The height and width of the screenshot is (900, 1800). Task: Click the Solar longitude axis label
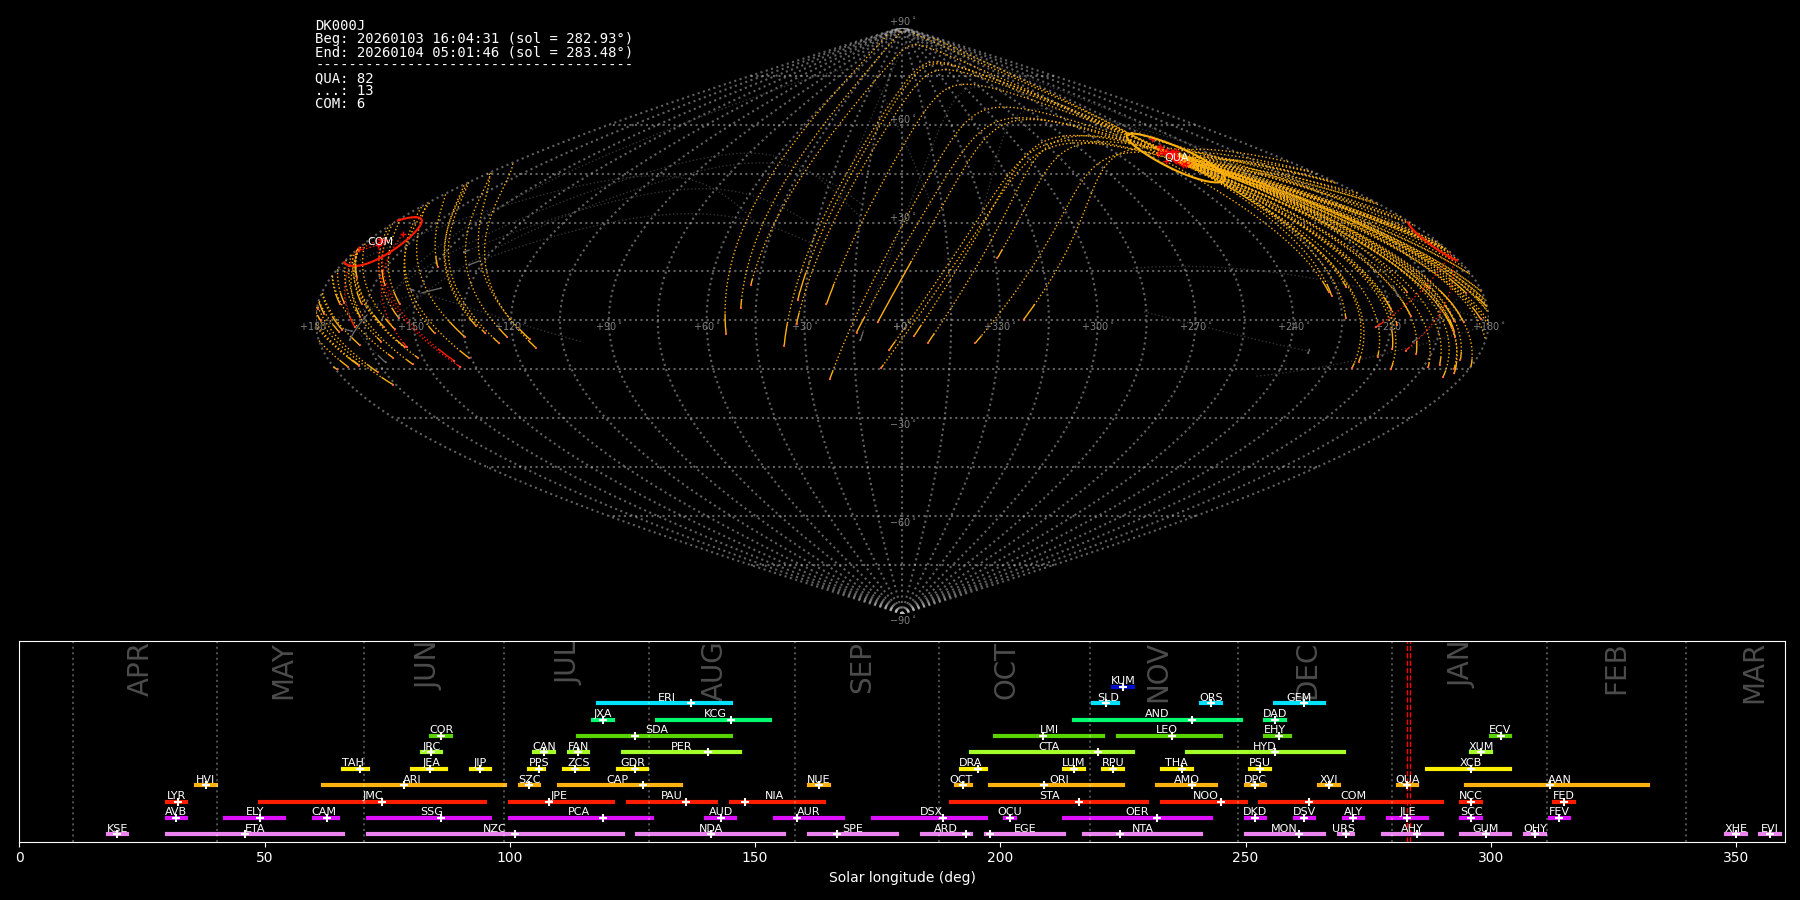(902, 878)
